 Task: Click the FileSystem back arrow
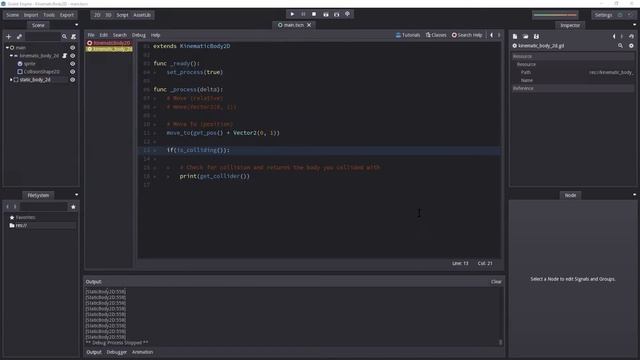[7, 207]
